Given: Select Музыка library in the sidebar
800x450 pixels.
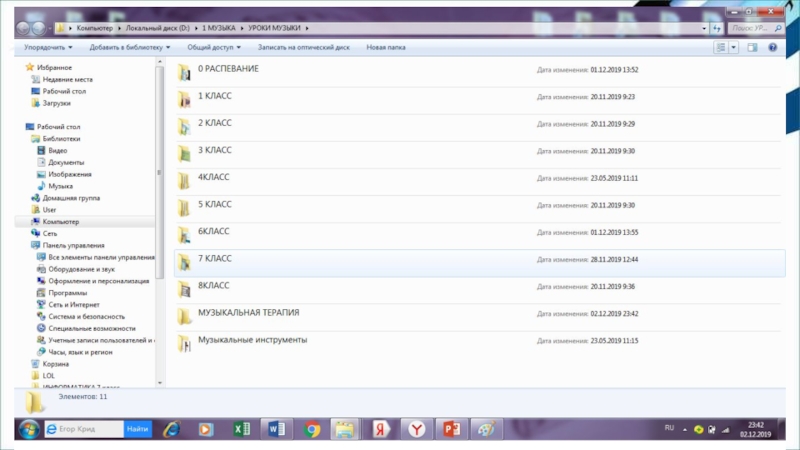Looking at the screenshot, I should coord(60,186).
